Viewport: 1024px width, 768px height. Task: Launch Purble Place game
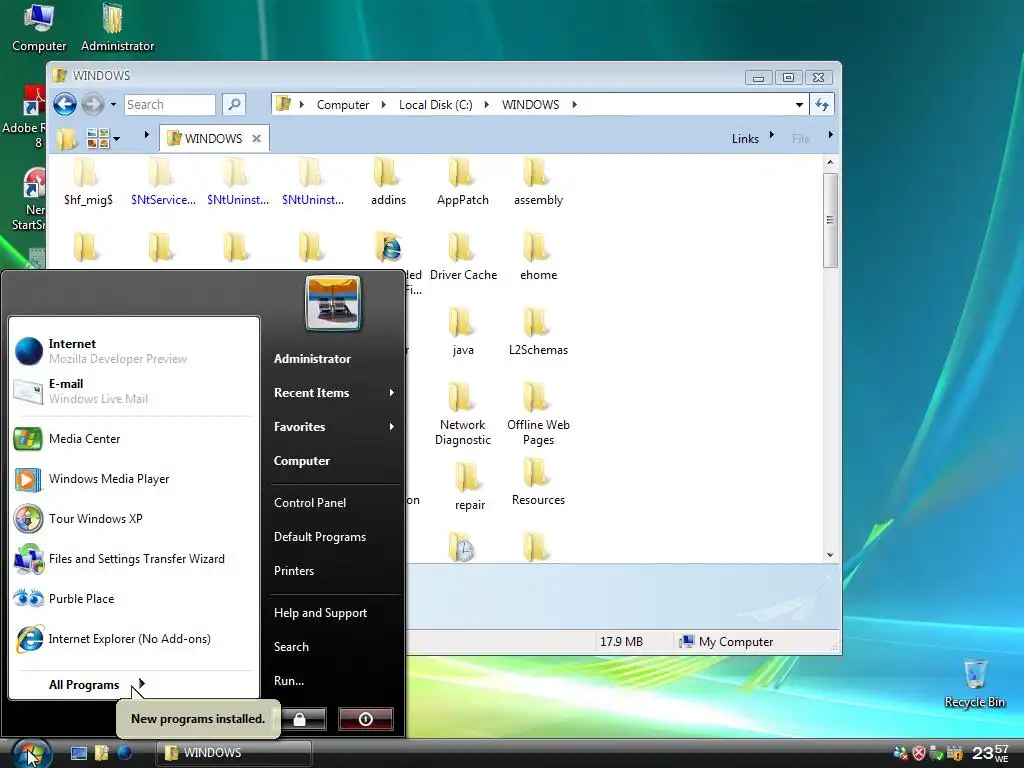134,599
